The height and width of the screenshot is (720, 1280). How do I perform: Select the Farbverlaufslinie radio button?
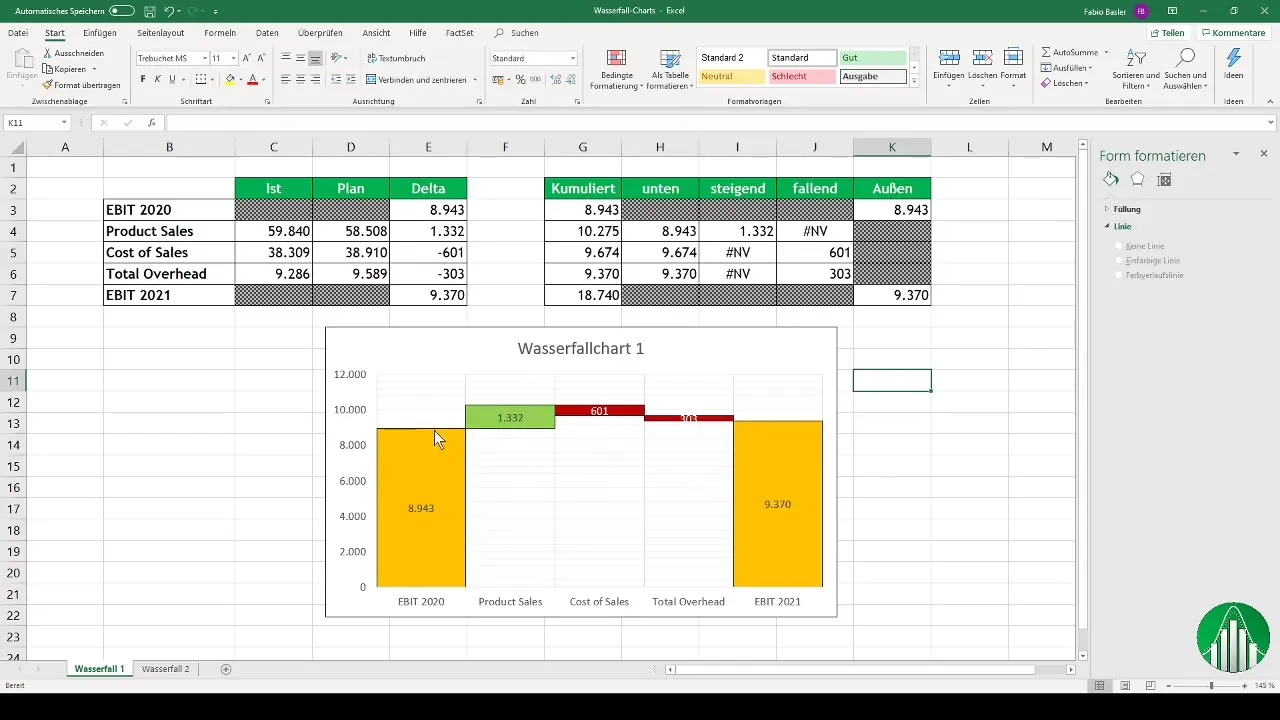1119,274
